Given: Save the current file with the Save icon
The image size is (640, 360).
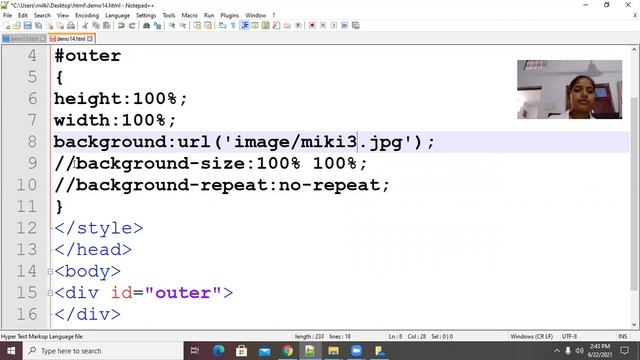Looking at the screenshot, I should click(x=27, y=25).
